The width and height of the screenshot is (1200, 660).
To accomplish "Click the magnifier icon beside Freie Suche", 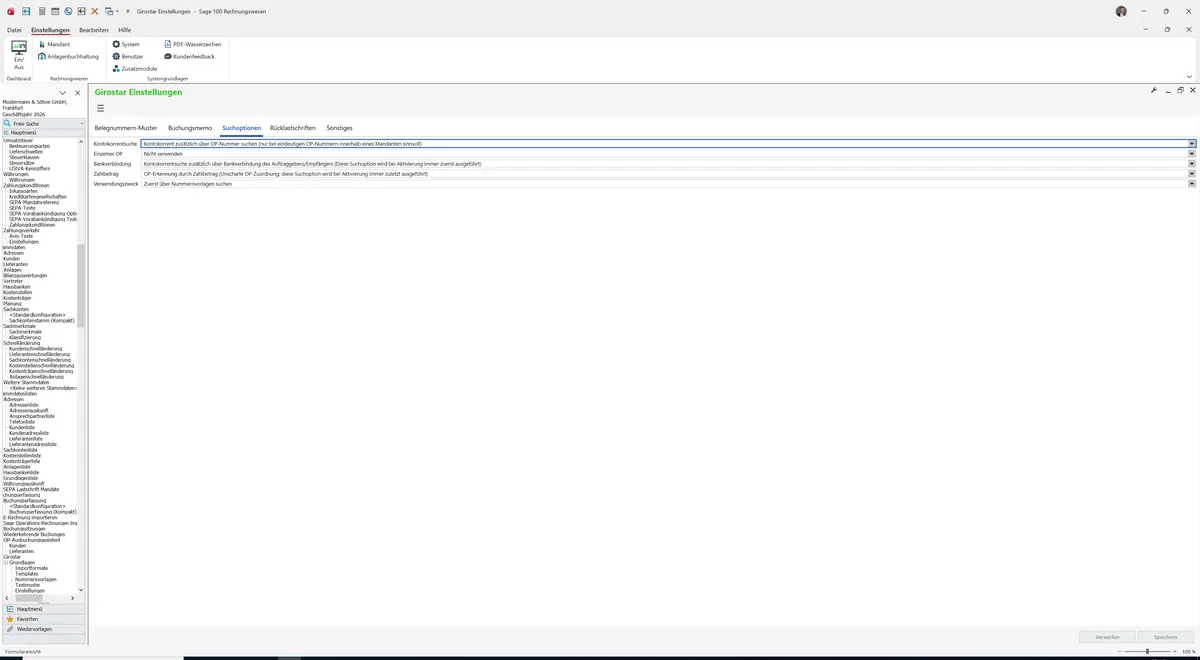I will [x=7, y=123].
